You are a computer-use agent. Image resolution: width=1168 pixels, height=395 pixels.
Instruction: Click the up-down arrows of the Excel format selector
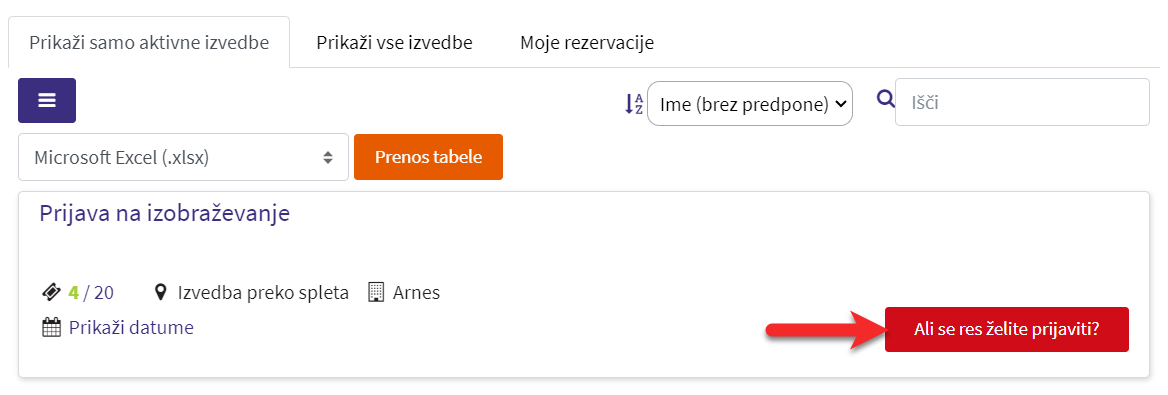(327, 157)
